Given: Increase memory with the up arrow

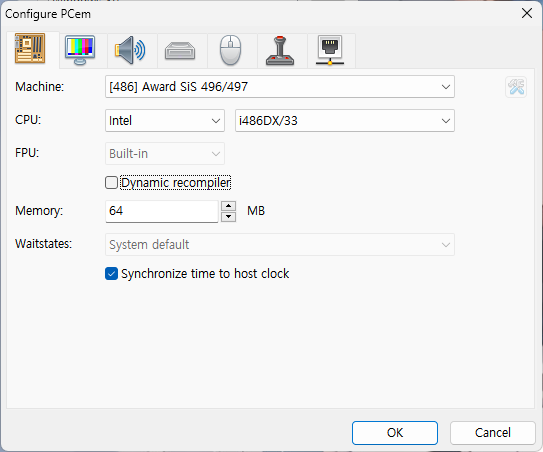Looking at the screenshot, I should pos(229,206).
